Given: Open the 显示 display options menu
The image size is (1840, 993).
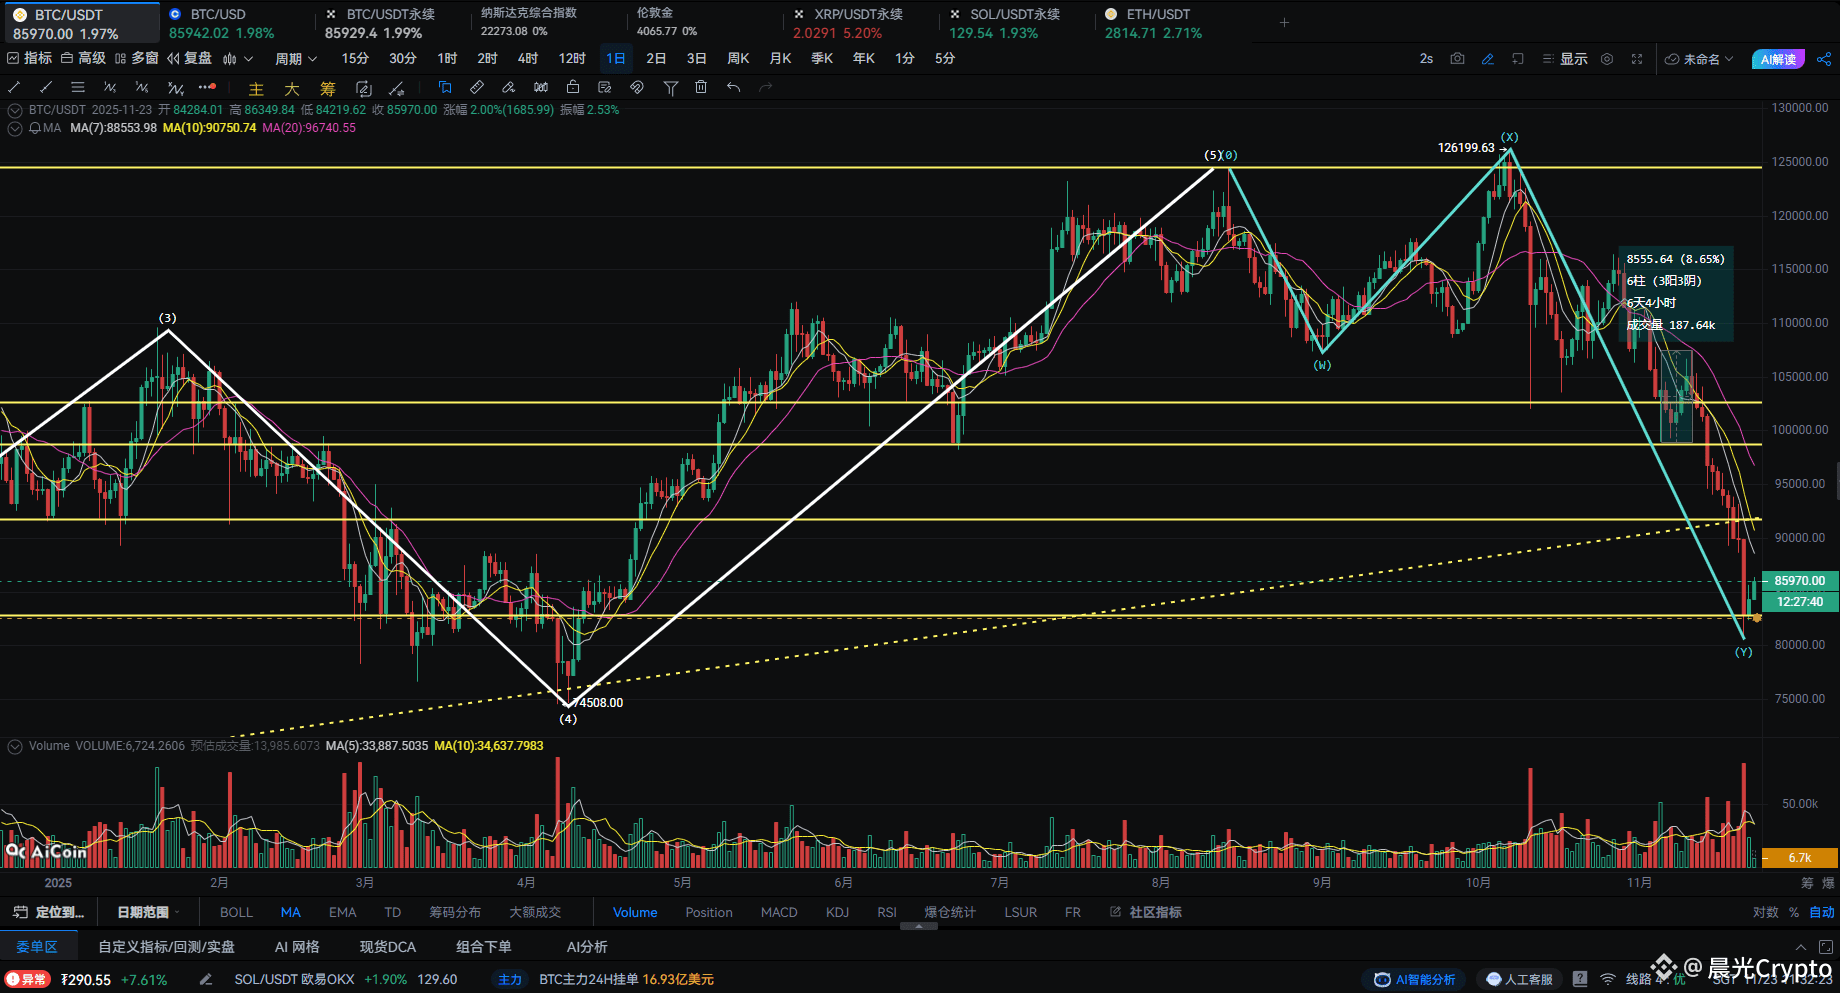Looking at the screenshot, I should 1565,59.
